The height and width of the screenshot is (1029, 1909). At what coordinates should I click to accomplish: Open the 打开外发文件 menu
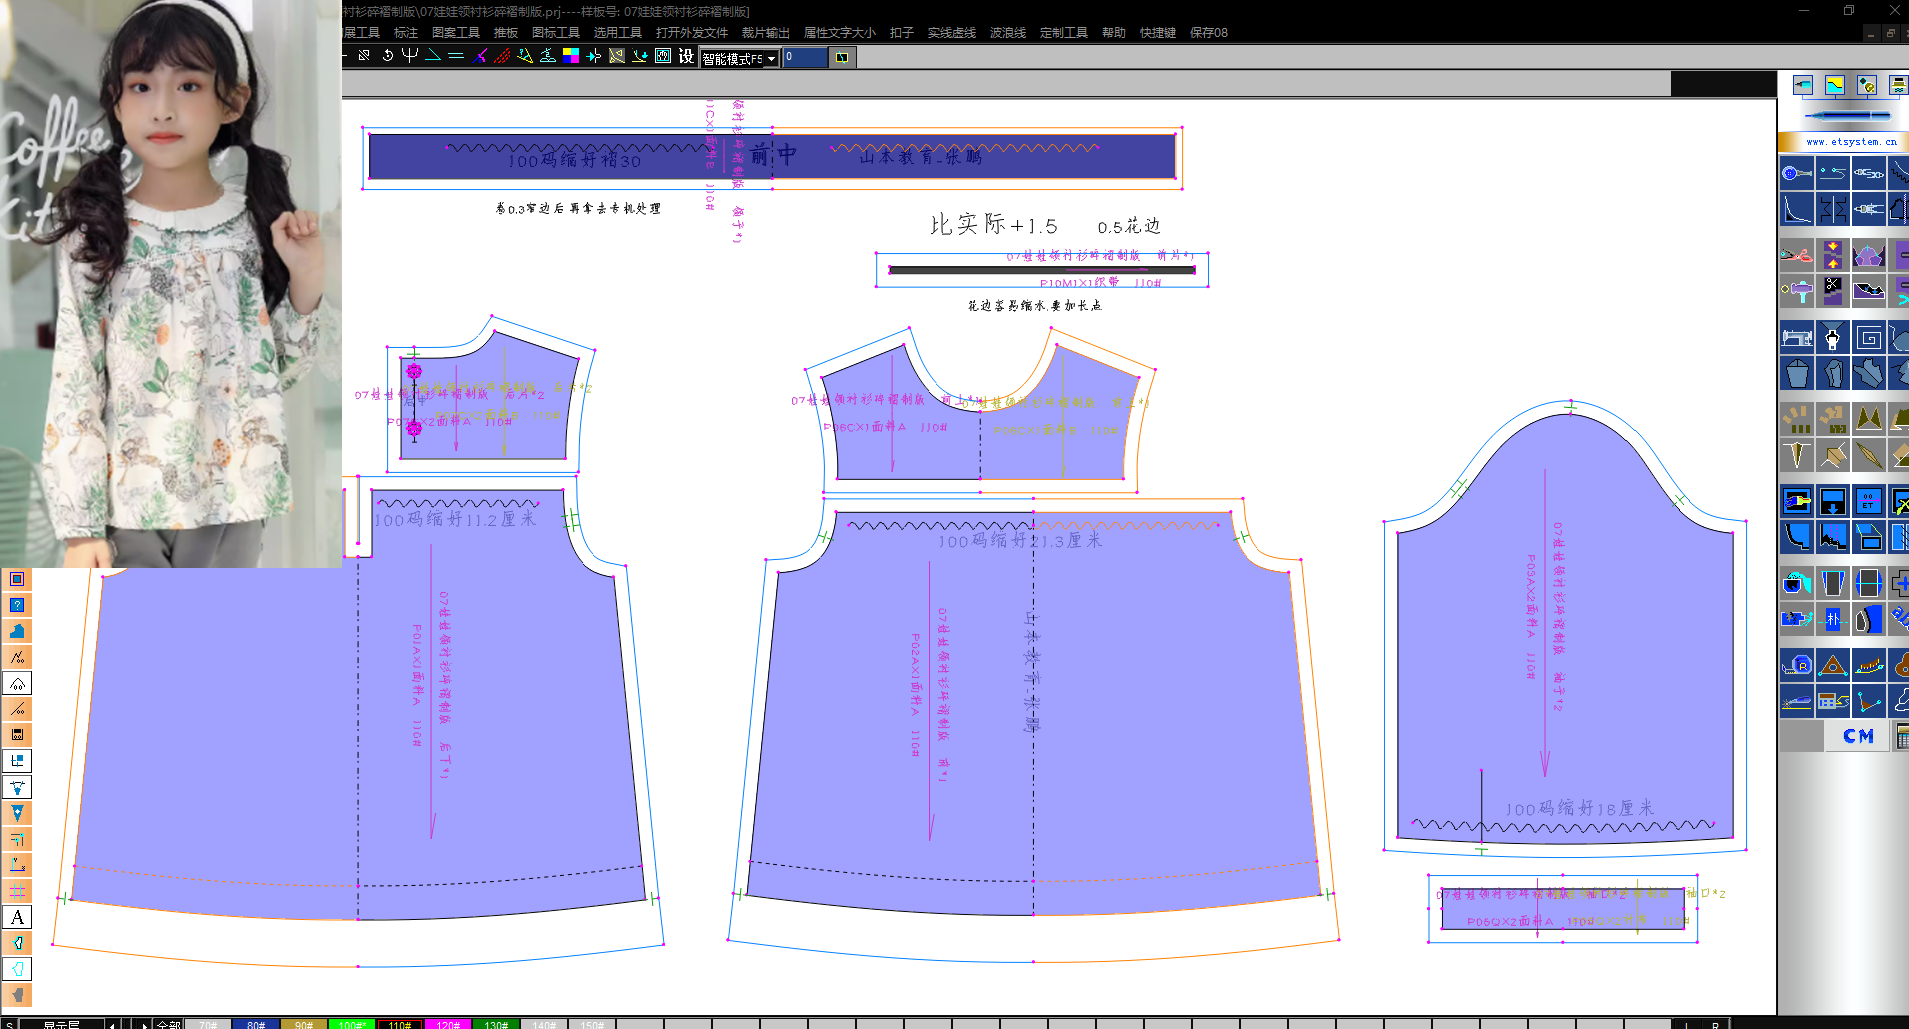coord(692,33)
